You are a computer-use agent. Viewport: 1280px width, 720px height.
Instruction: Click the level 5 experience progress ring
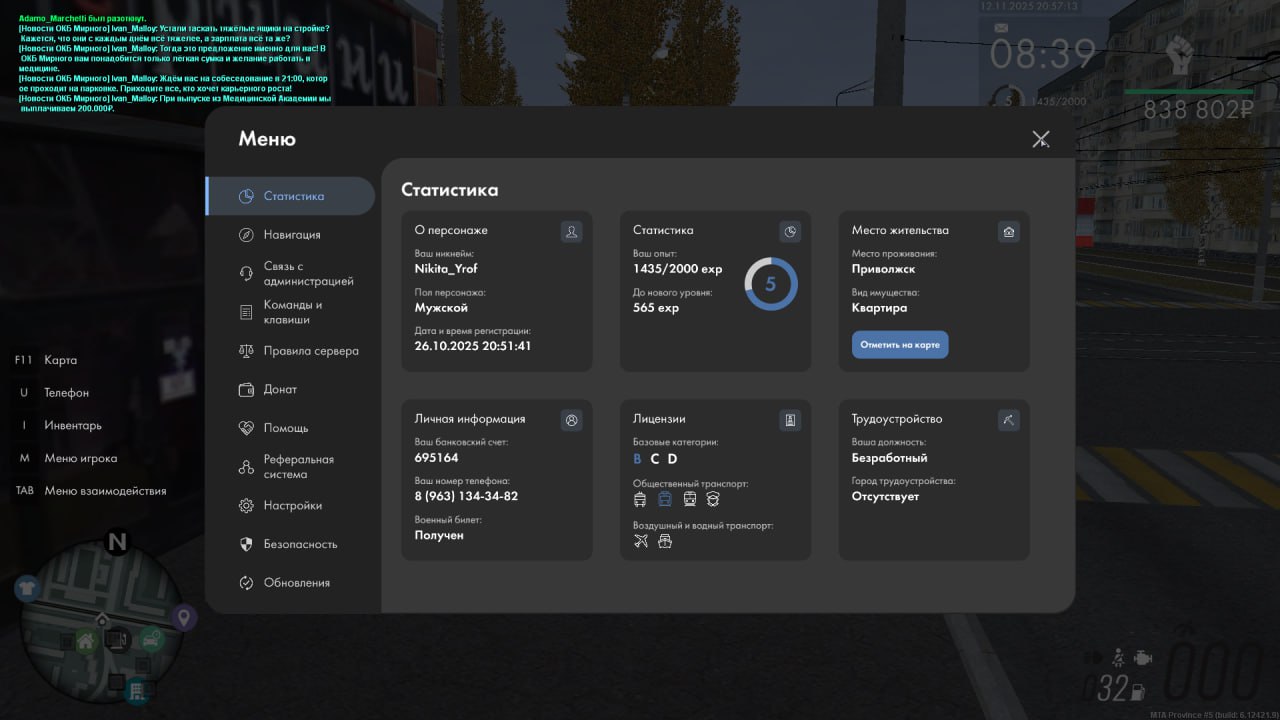(x=770, y=284)
